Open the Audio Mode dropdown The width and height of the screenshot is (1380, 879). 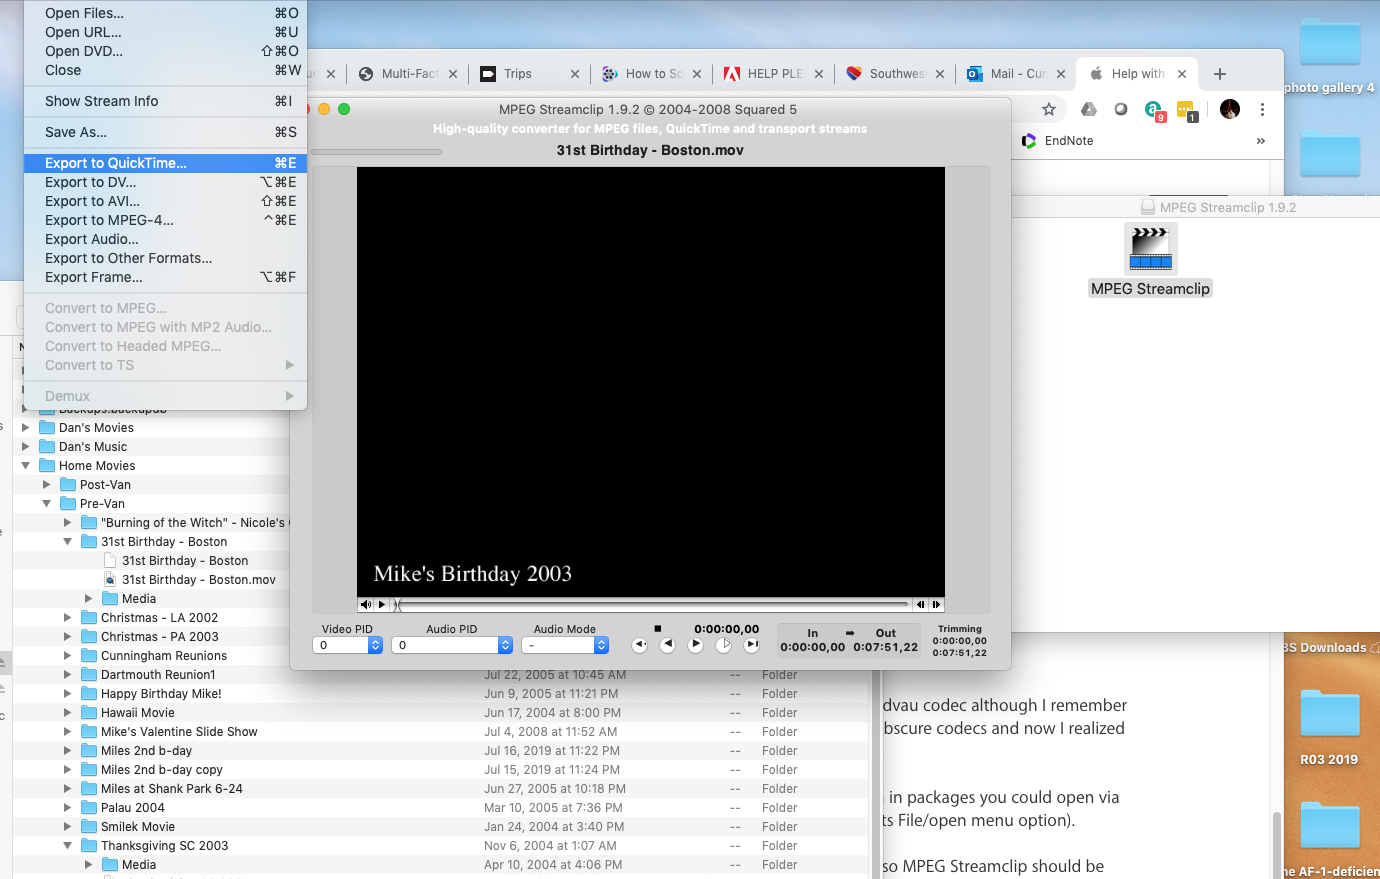click(565, 645)
